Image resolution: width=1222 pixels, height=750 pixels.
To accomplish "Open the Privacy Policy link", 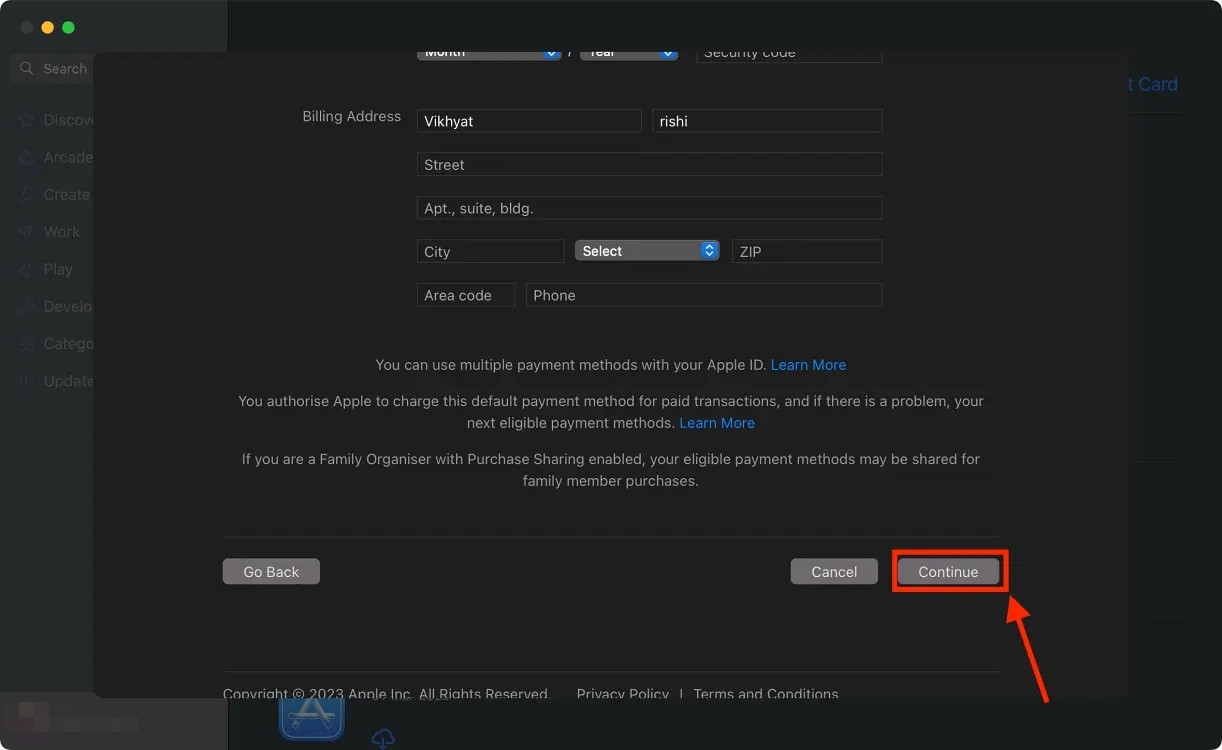I will [622, 694].
